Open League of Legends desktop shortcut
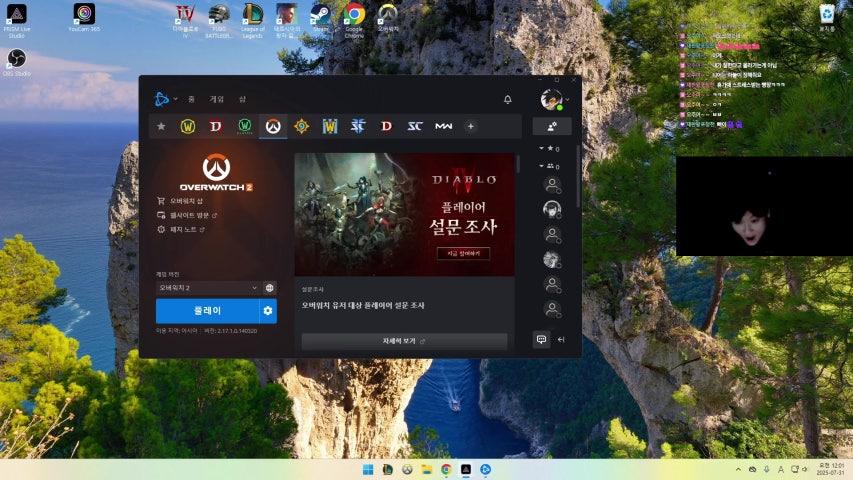The width and height of the screenshot is (853, 480). click(x=252, y=20)
